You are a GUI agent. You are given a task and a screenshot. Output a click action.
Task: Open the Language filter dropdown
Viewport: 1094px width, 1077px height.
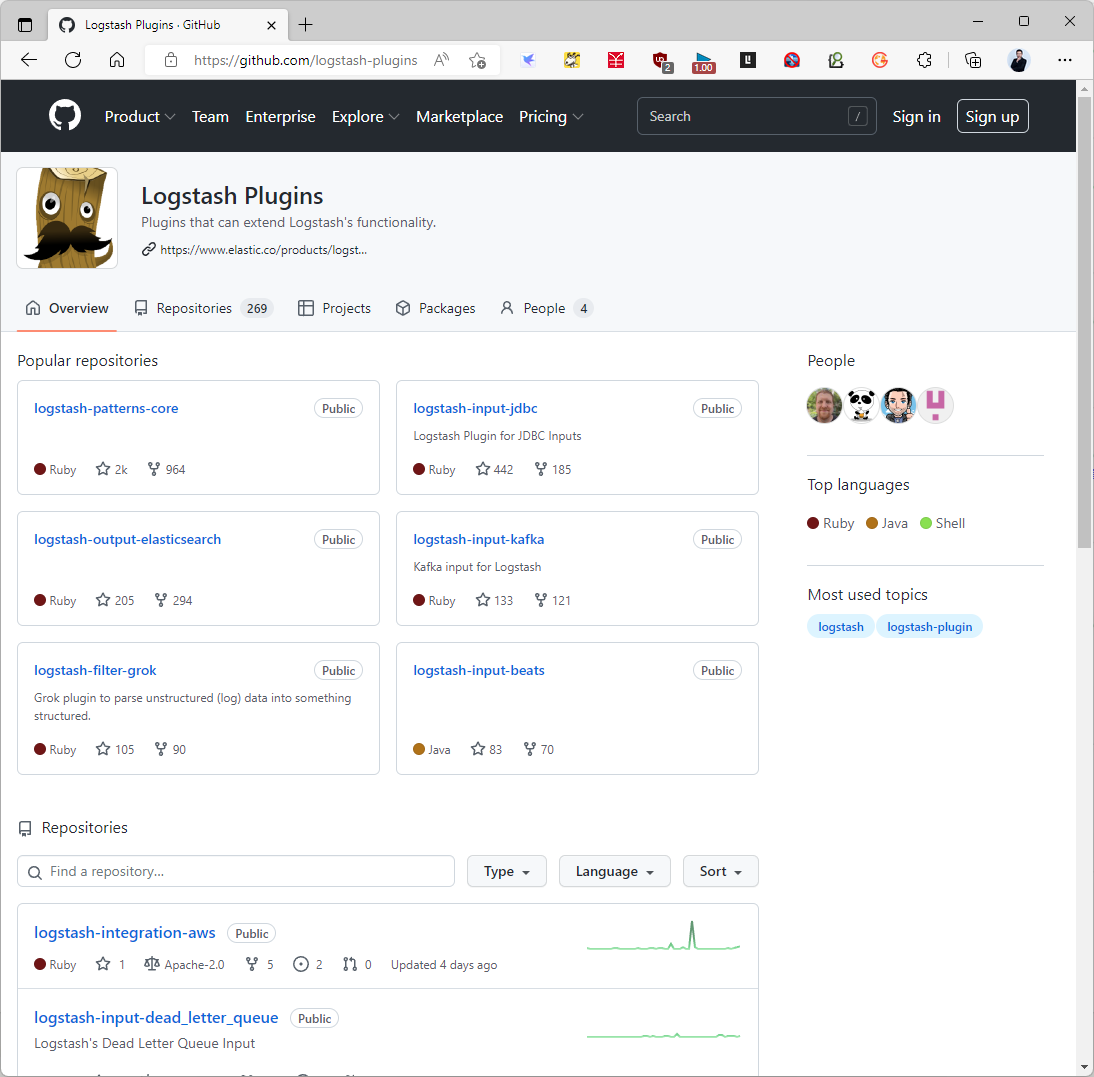click(615, 871)
